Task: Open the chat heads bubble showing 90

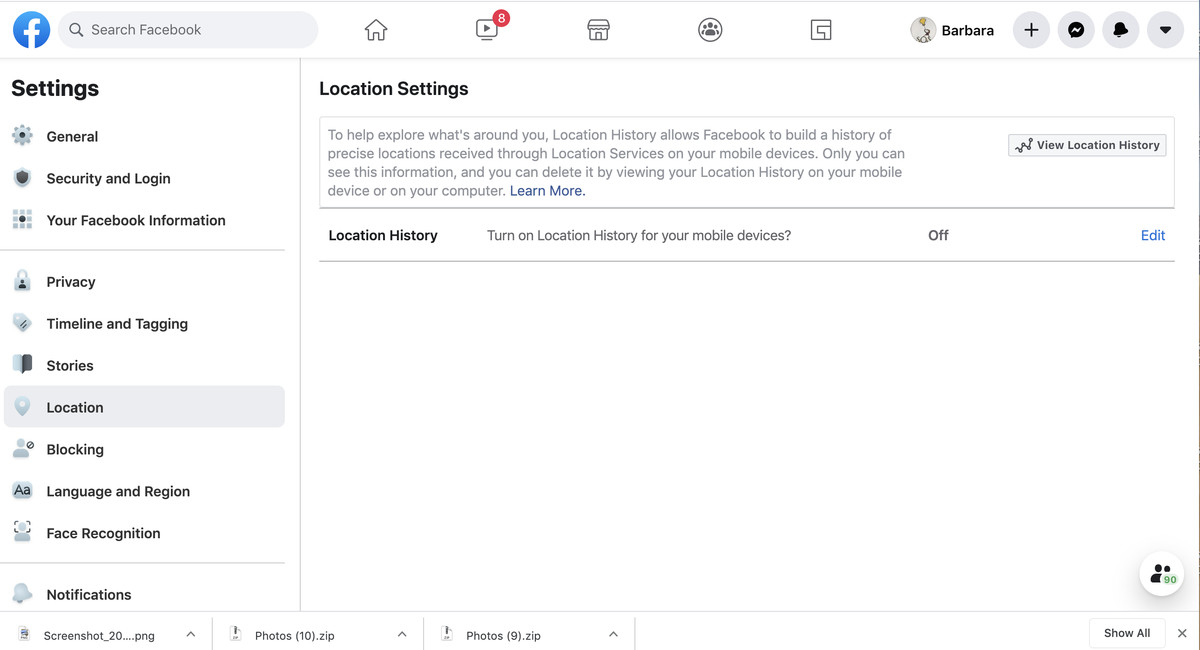Action: [x=1161, y=573]
